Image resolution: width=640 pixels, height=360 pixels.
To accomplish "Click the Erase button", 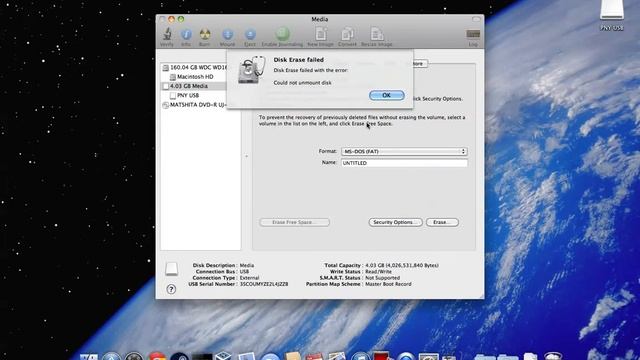I will tap(442, 222).
